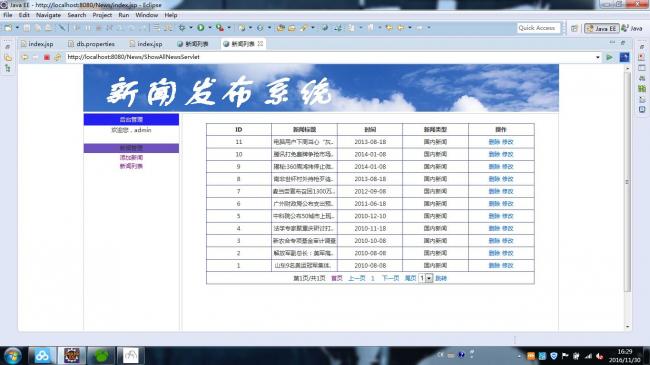Open the Baidu cloud taskbar icon
This screenshot has width=650, height=365.
(42, 356)
